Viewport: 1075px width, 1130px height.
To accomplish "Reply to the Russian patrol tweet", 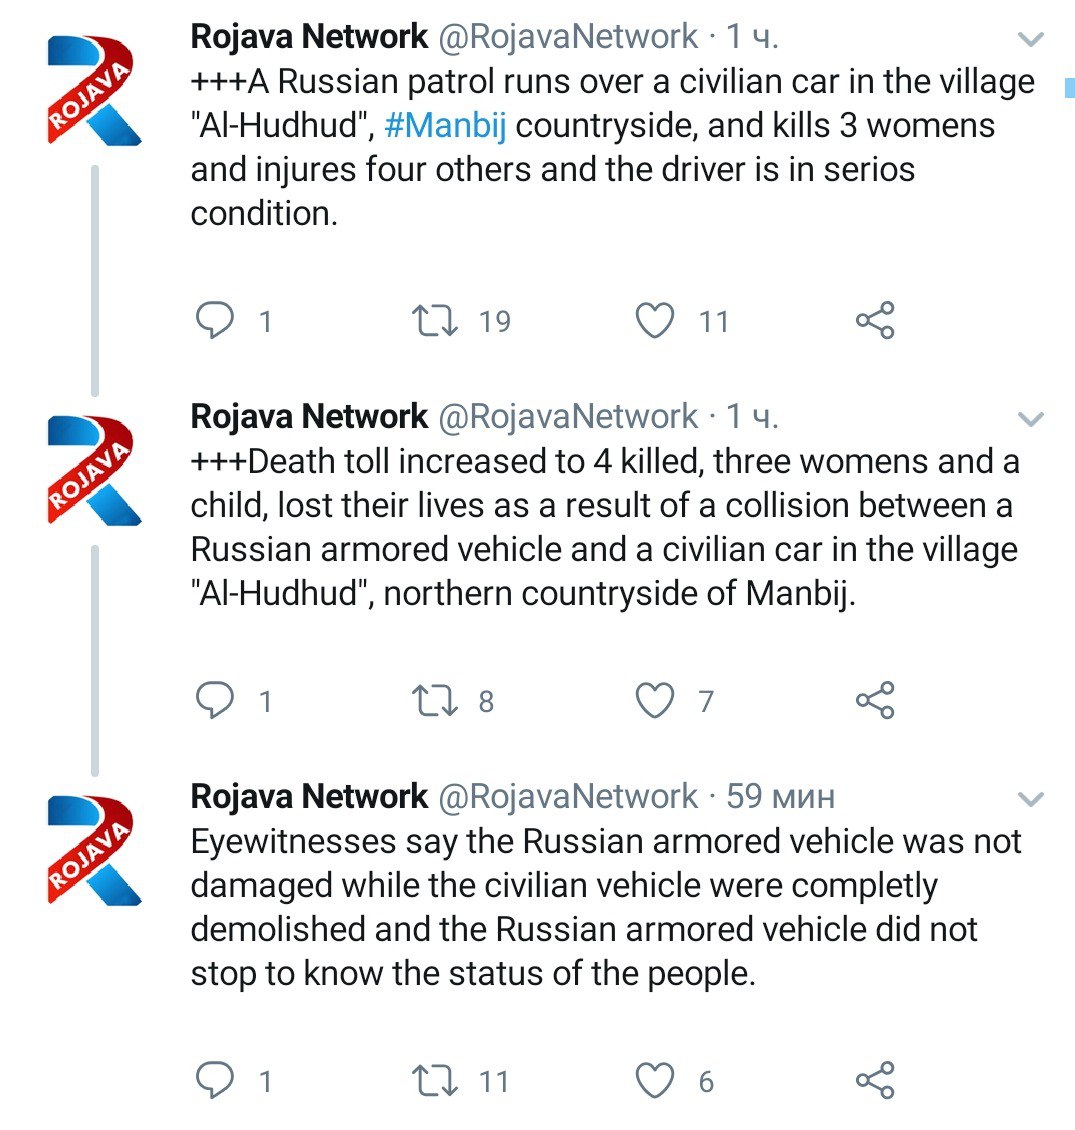I will point(215,320).
